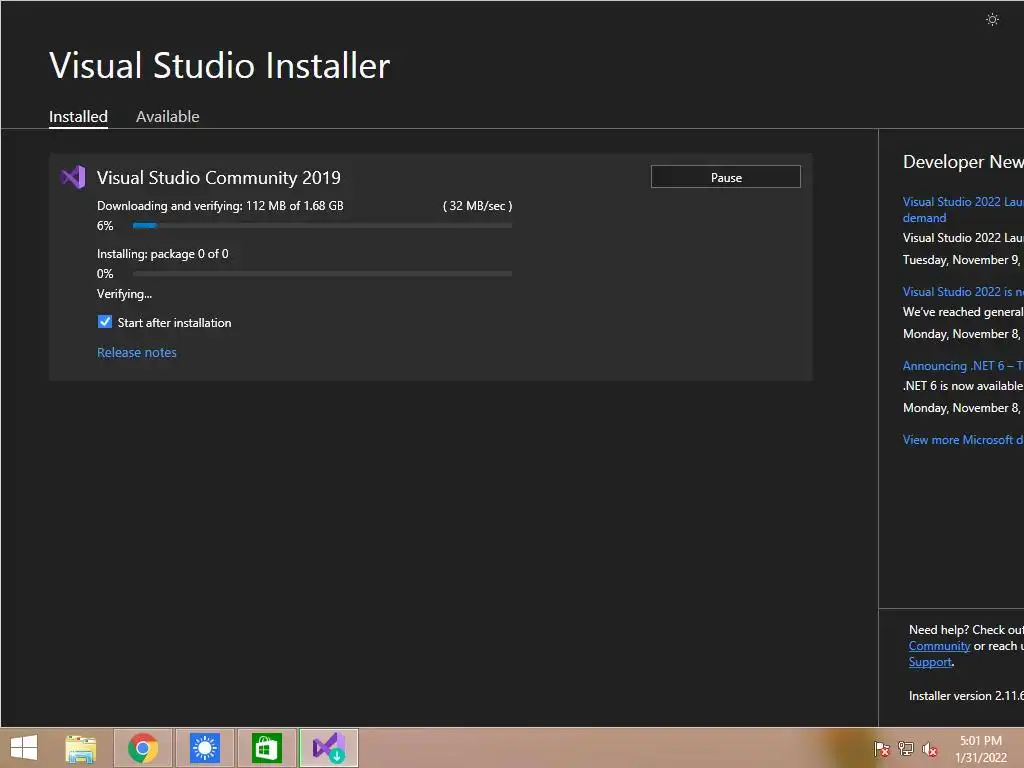This screenshot has height=768, width=1024.
Task: Click the 32 MB/sec speed text
Action: 477,206
